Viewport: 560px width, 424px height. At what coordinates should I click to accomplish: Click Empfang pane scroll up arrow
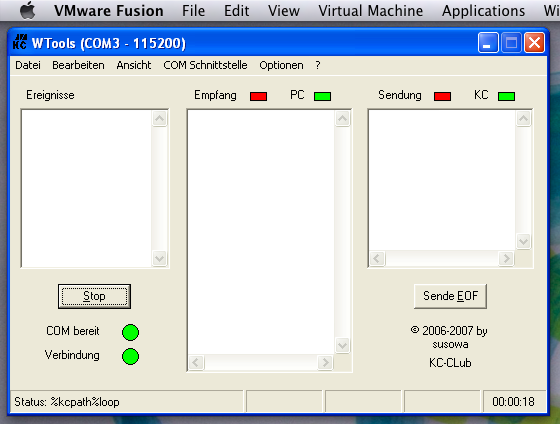[342, 119]
